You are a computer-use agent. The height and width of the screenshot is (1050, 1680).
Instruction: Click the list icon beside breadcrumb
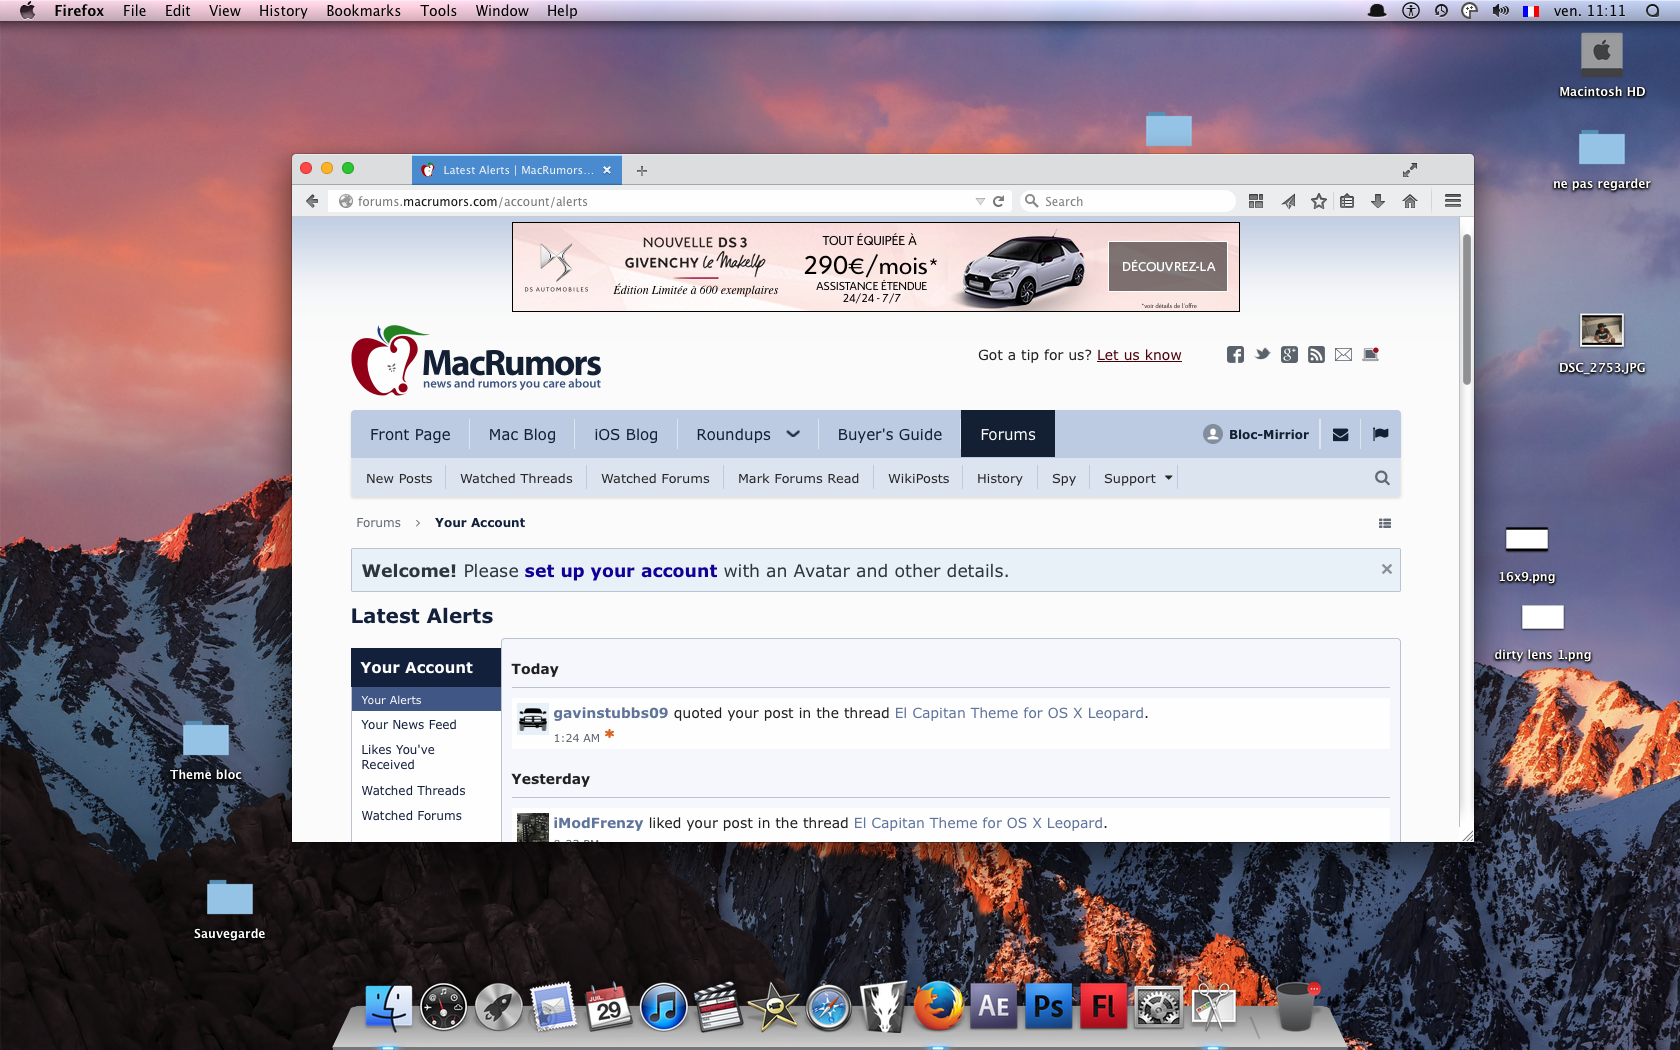tap(1385, 523)
